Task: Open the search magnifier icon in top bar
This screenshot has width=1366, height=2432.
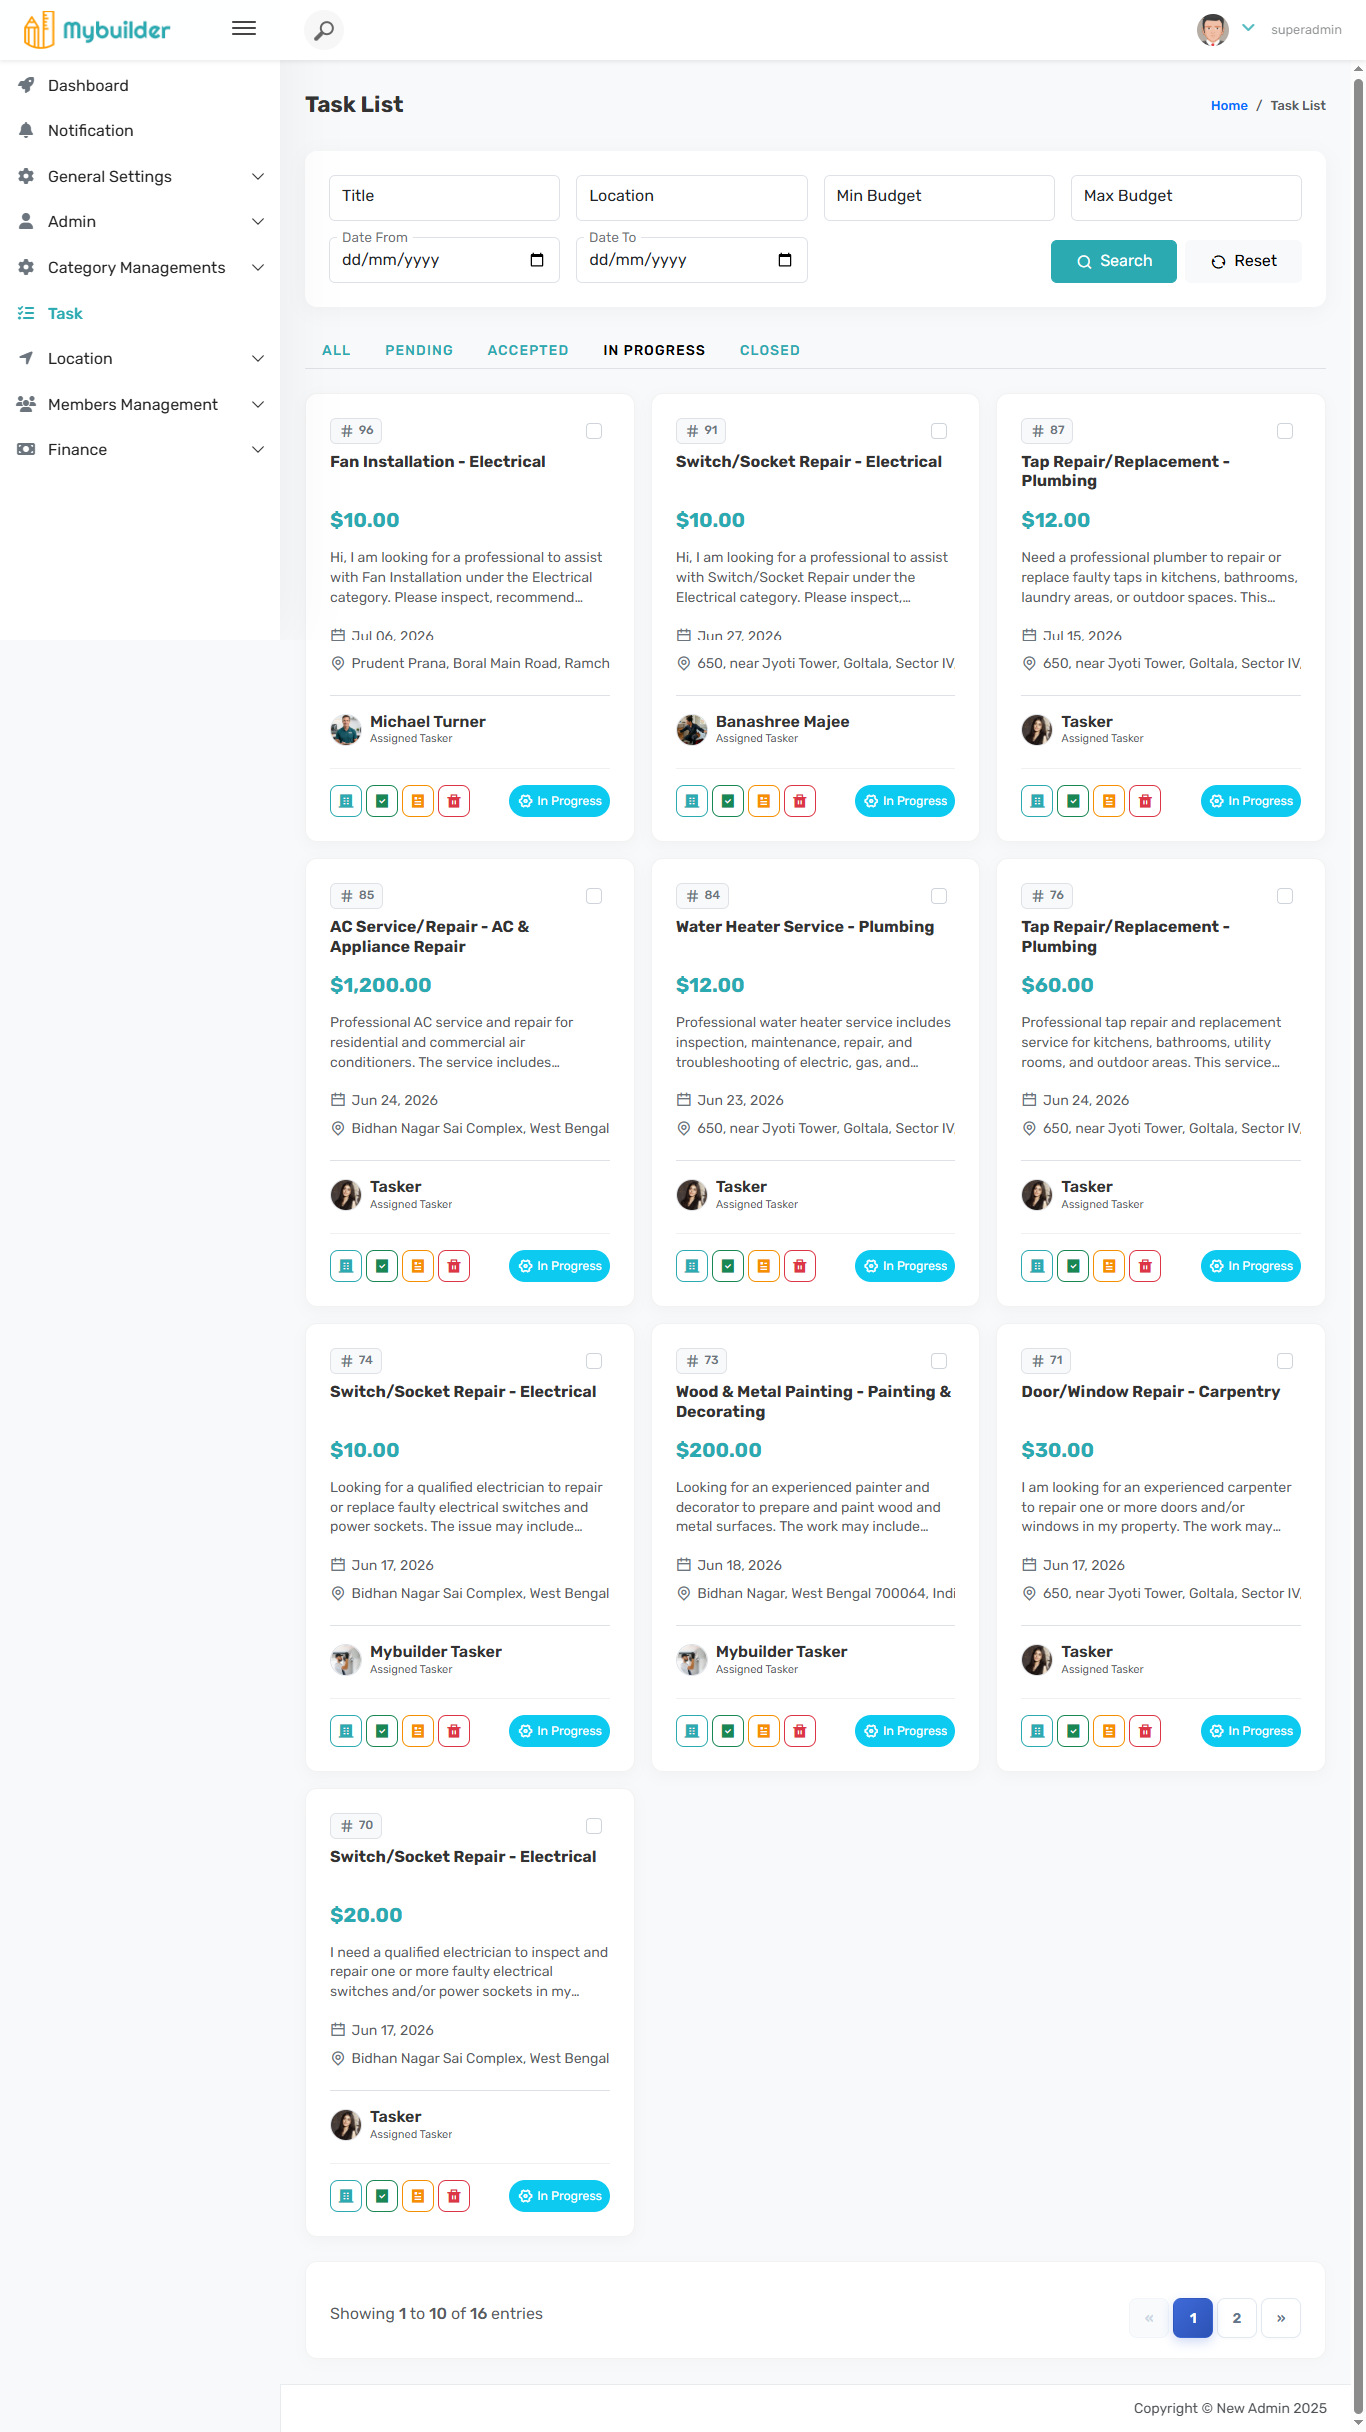Action: click(324, 30)
